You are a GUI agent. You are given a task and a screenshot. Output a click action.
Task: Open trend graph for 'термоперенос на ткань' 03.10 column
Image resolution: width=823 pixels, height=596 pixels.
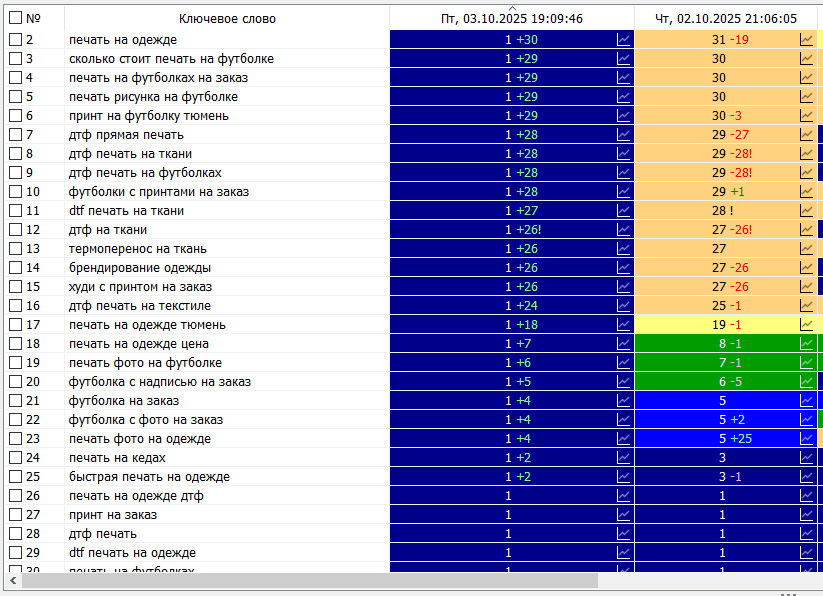click(624, 249)
